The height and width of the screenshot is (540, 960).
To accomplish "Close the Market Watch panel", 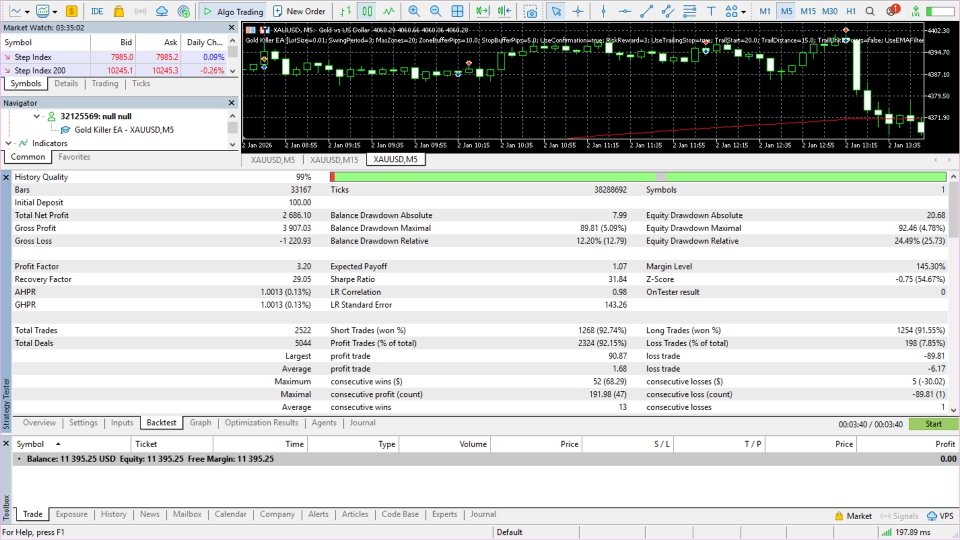I will 231,28.
